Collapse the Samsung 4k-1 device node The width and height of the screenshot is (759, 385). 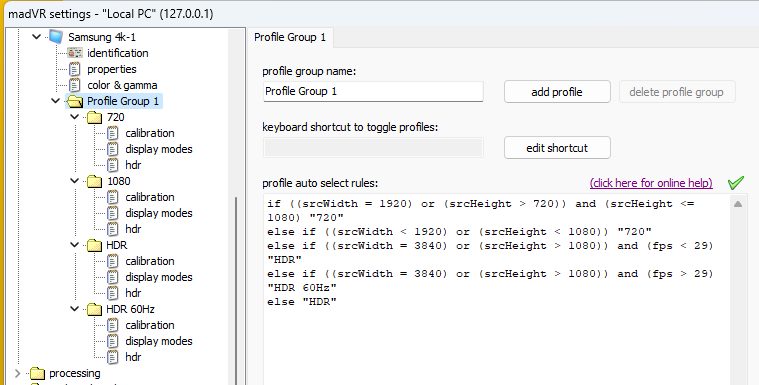click(36, 37)
